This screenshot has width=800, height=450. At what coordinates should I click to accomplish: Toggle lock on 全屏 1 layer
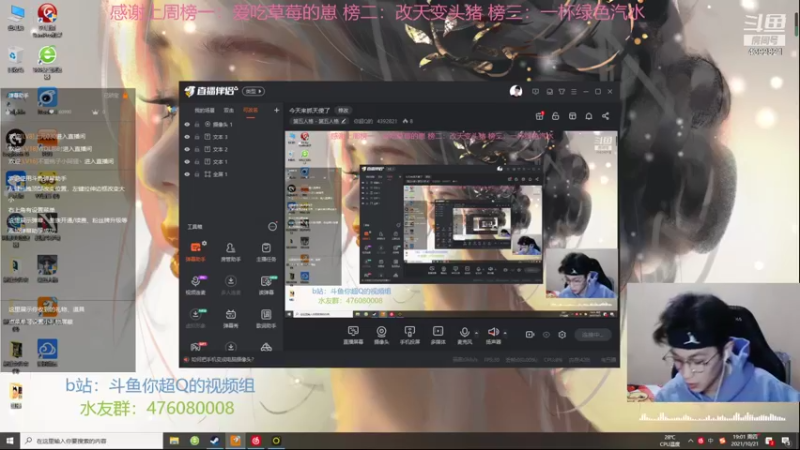tap(197, 174)
